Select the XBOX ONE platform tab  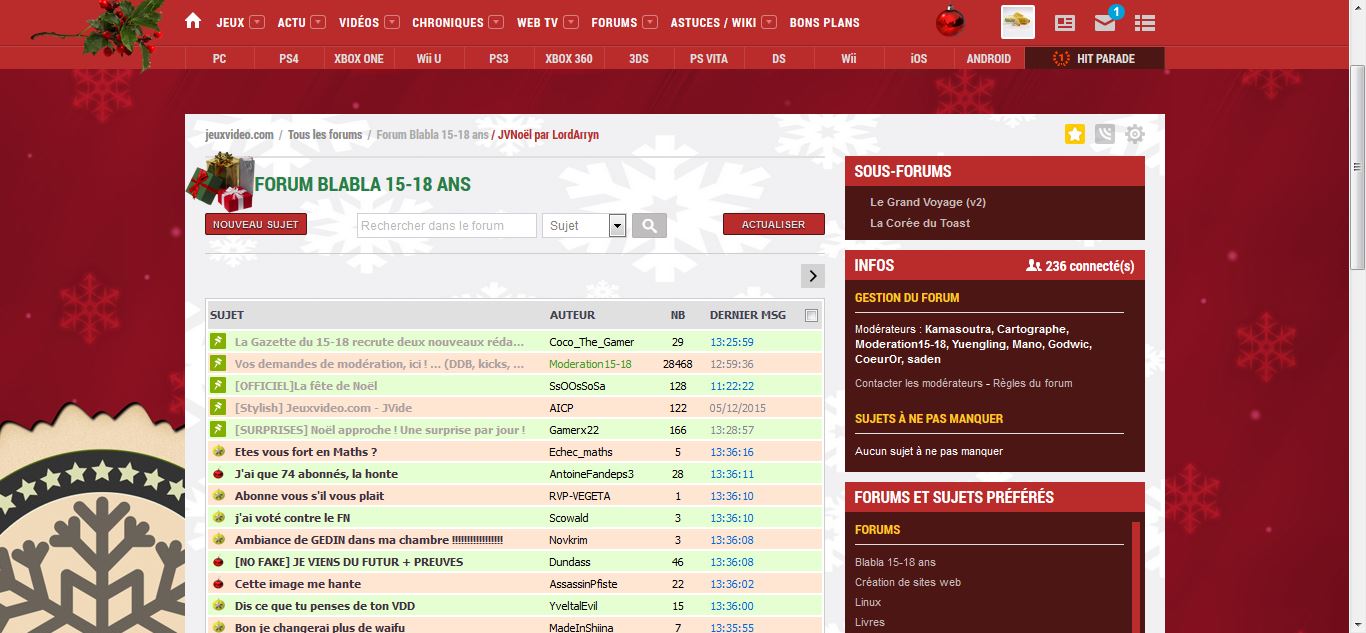(359, 58)
